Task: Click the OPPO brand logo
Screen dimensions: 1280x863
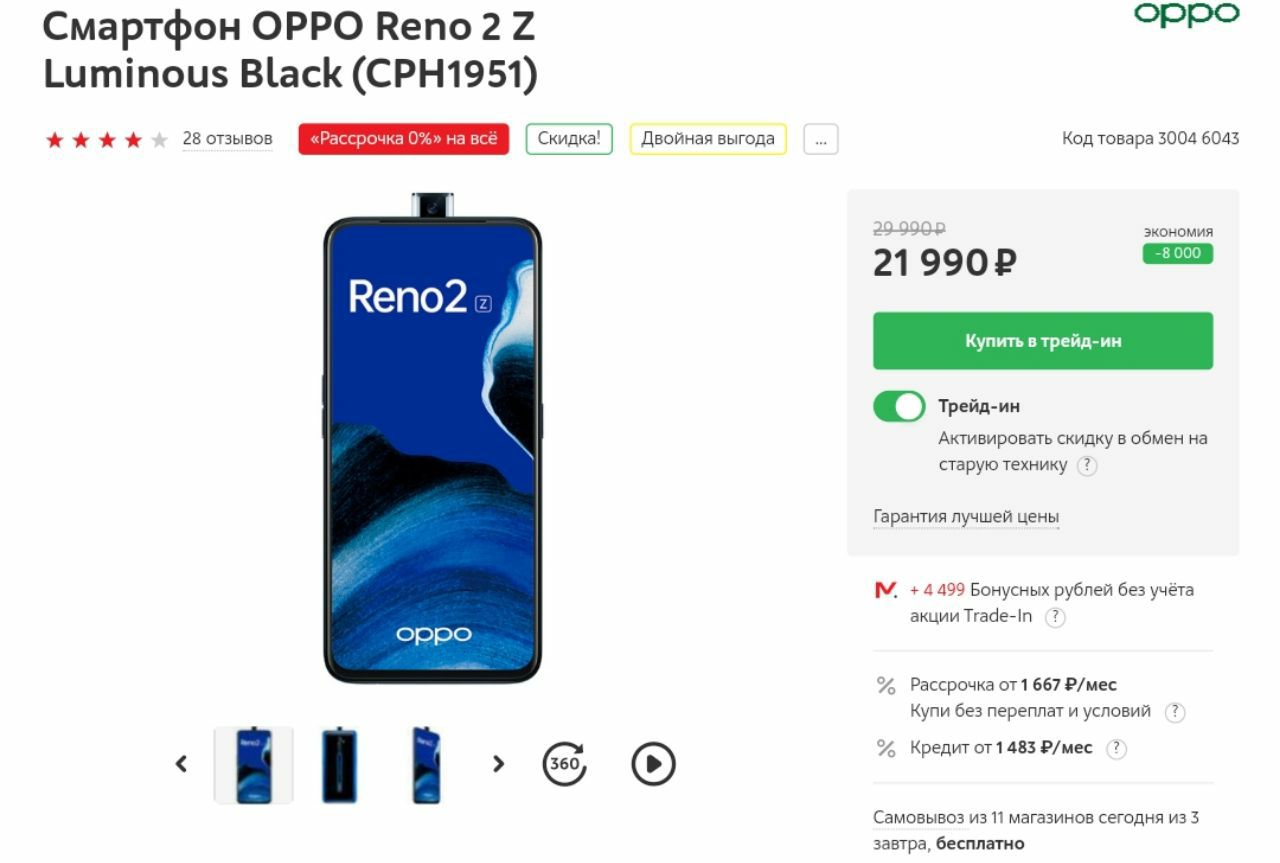Action: [x=1186, y=14]
